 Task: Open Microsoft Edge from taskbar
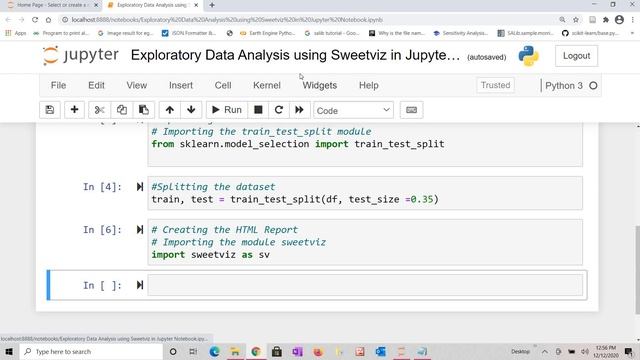(x=214, y=351)
